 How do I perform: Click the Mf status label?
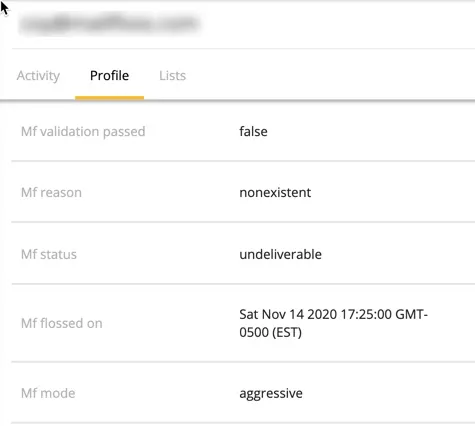49,254
